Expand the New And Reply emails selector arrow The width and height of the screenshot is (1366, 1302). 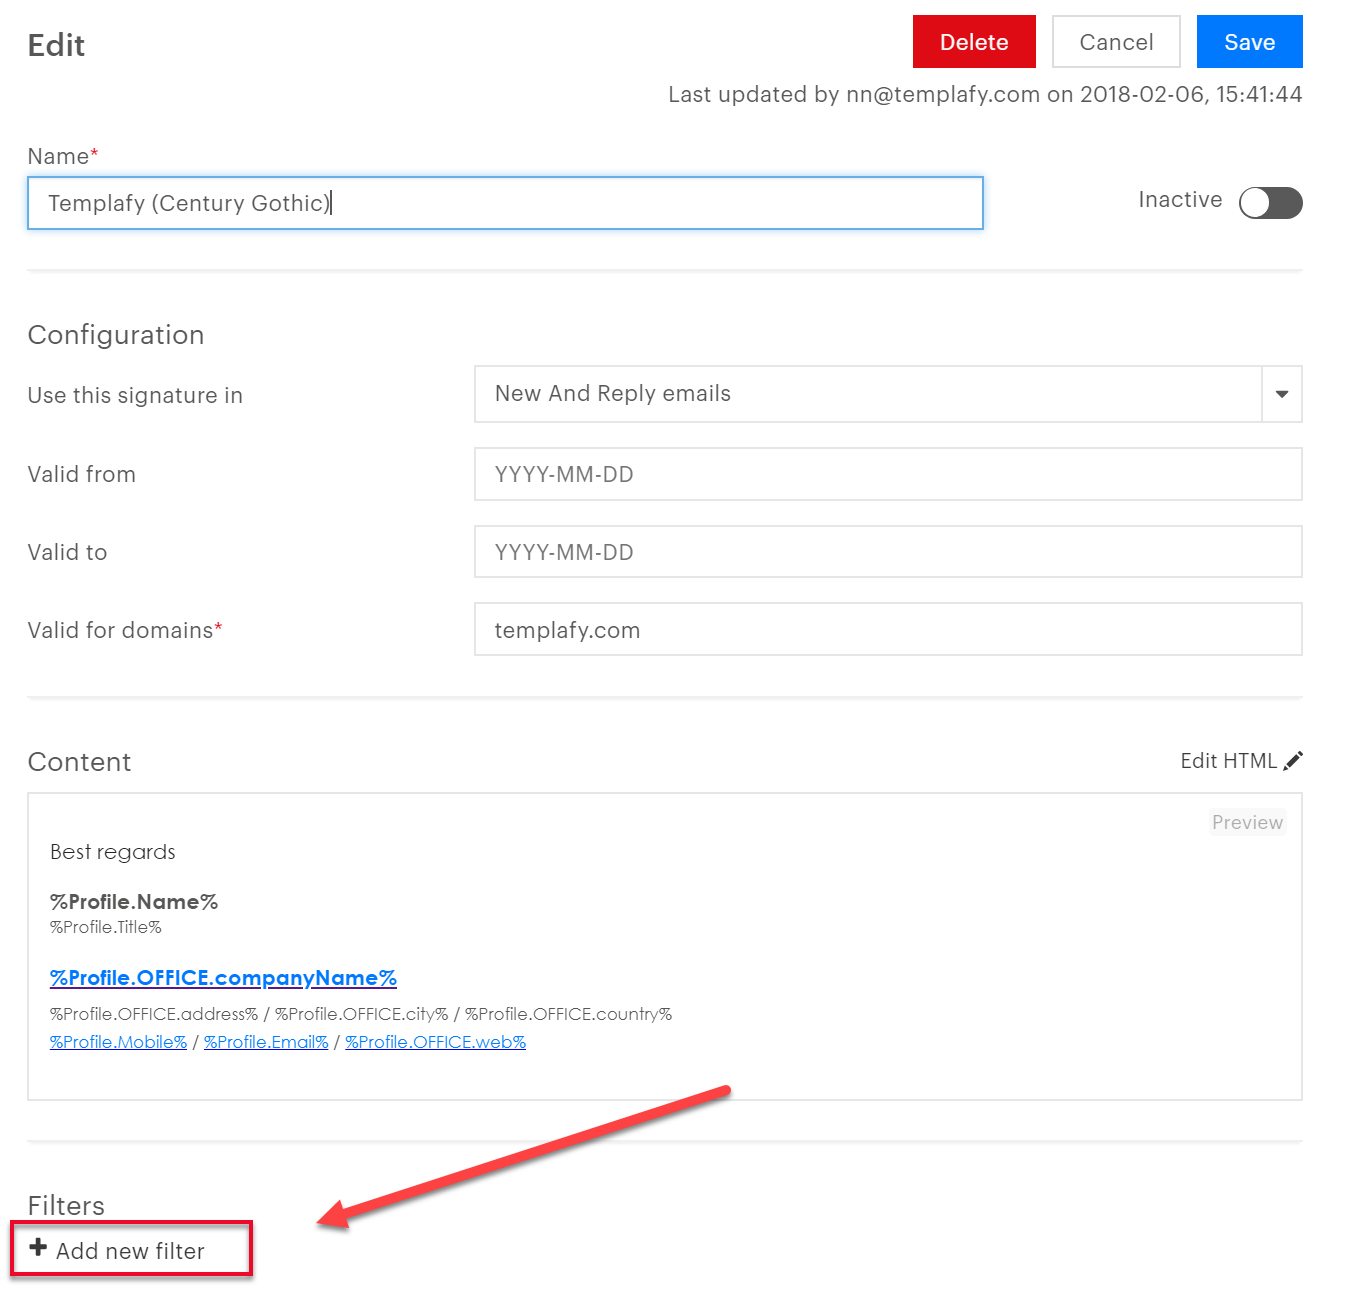(1283, 394)
